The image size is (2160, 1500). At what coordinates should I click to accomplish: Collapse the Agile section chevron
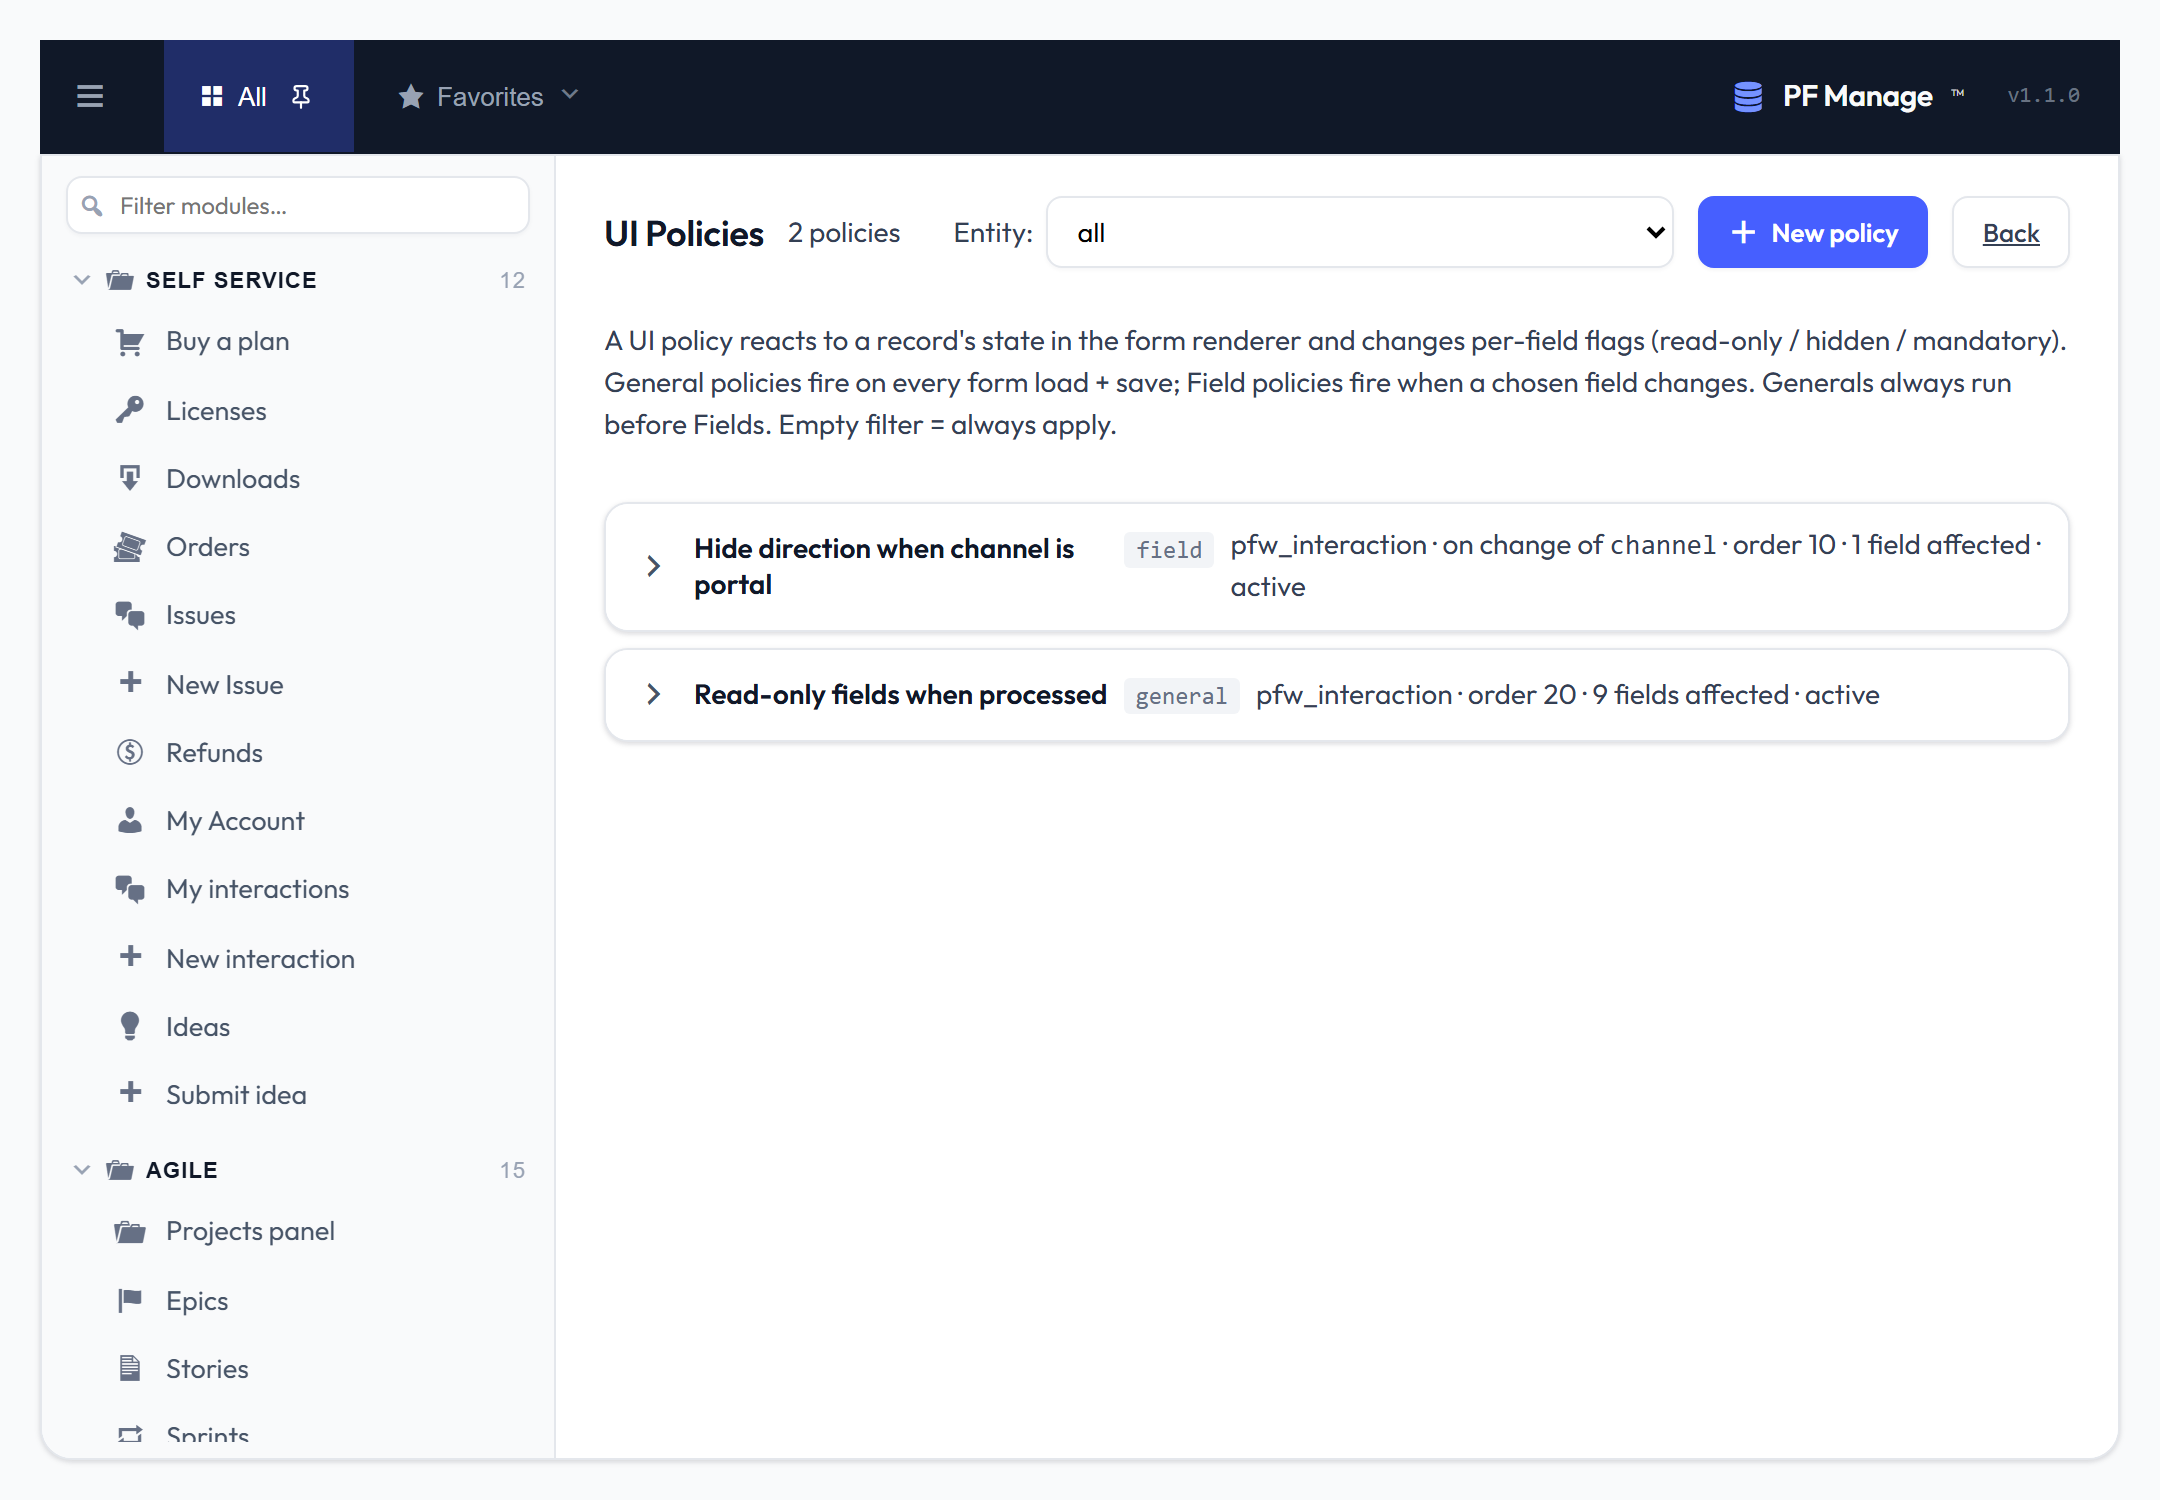[x=82, y=1170]
